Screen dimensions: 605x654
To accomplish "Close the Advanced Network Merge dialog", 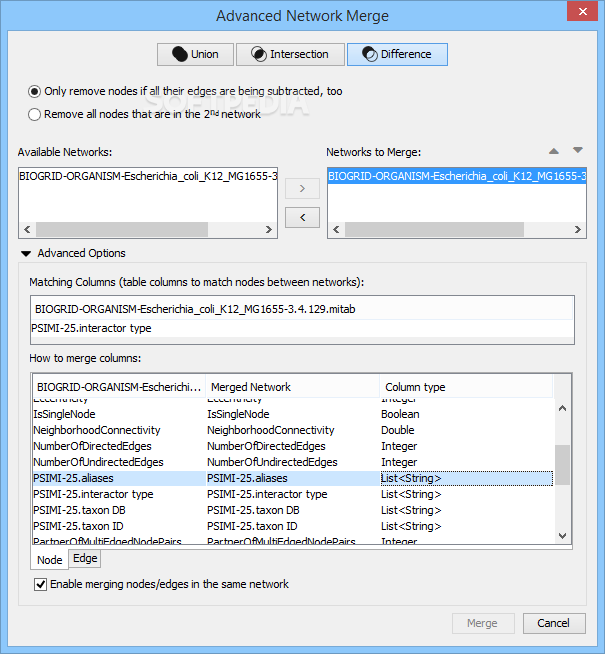I will tap(583, 11).
